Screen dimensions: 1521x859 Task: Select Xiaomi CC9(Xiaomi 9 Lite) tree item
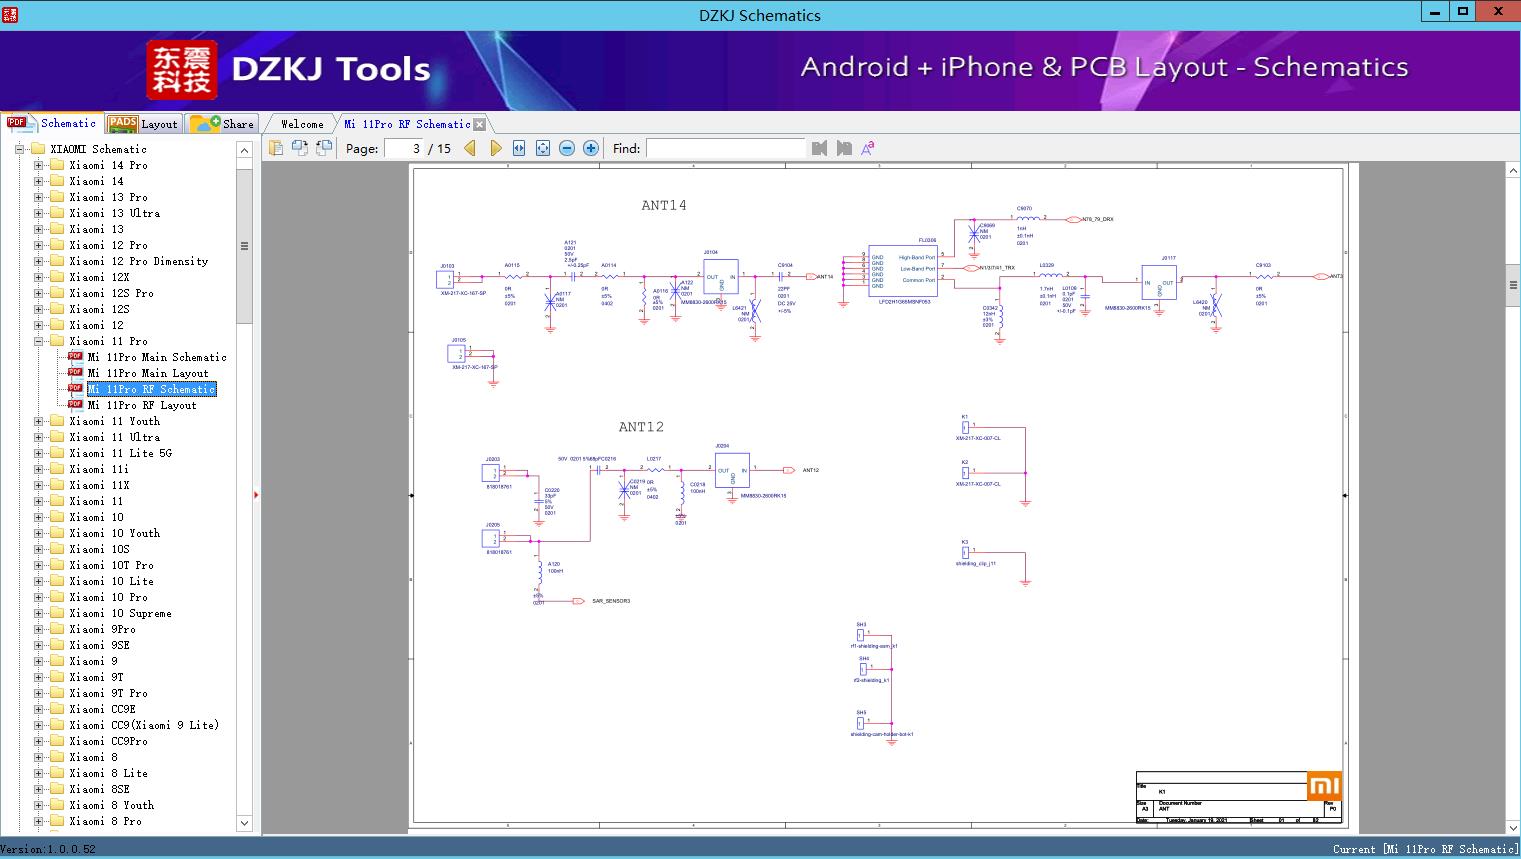coord(144,725)
